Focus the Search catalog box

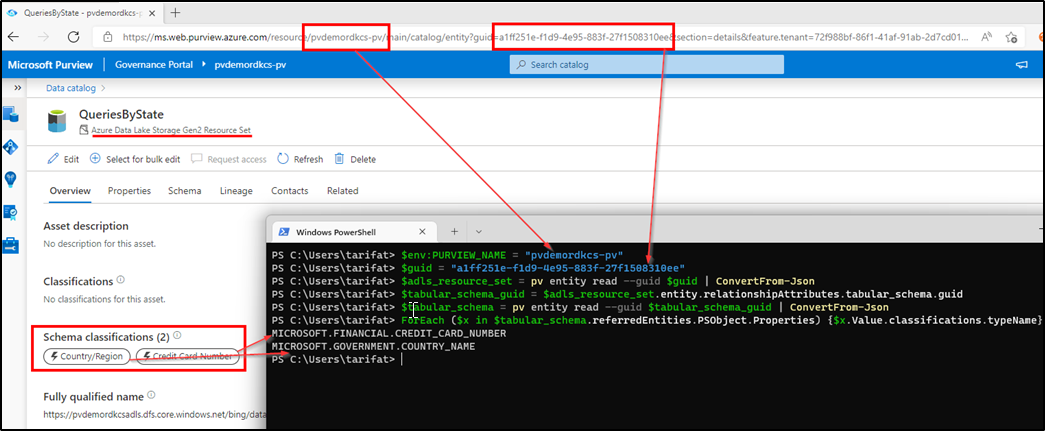[x=646, y=65]
